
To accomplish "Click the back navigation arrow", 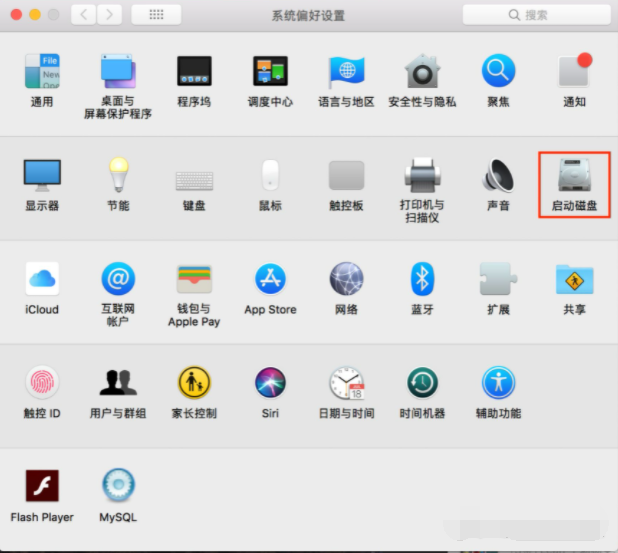I will pos(84,15).
